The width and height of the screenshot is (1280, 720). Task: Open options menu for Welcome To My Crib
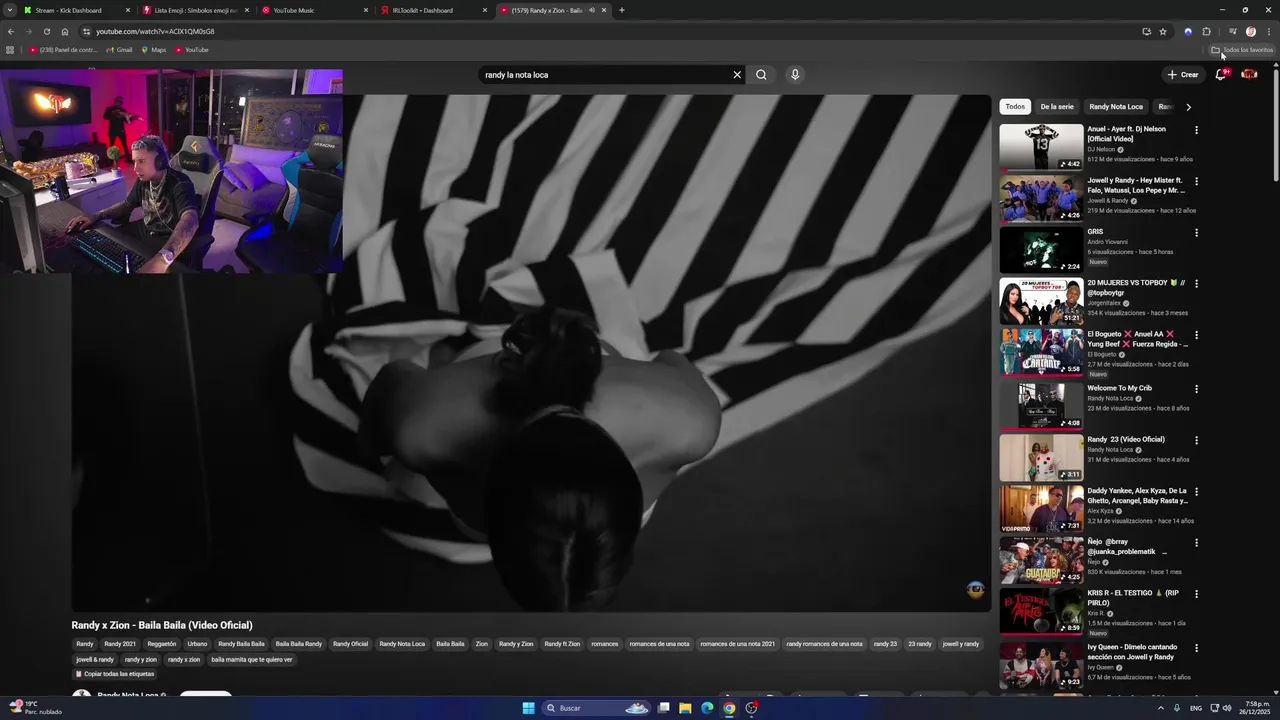[1196, 389]
